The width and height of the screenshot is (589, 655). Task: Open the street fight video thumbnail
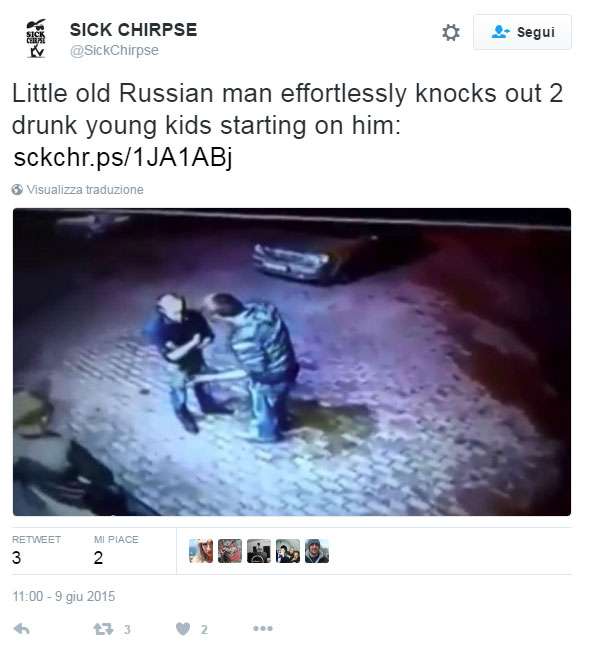tap(292, 362)
